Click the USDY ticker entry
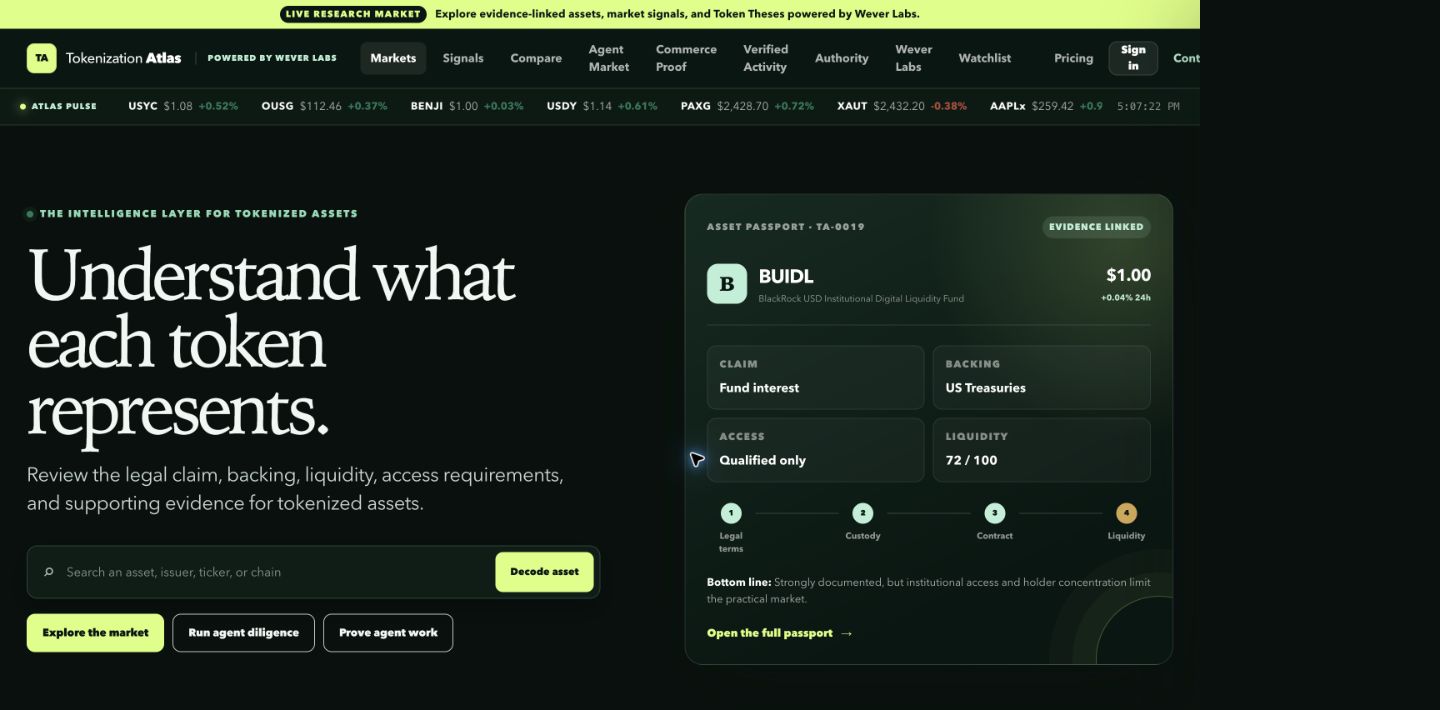Image resolution: width=1440 pixels, height=710 pixels. click(602, 106)
